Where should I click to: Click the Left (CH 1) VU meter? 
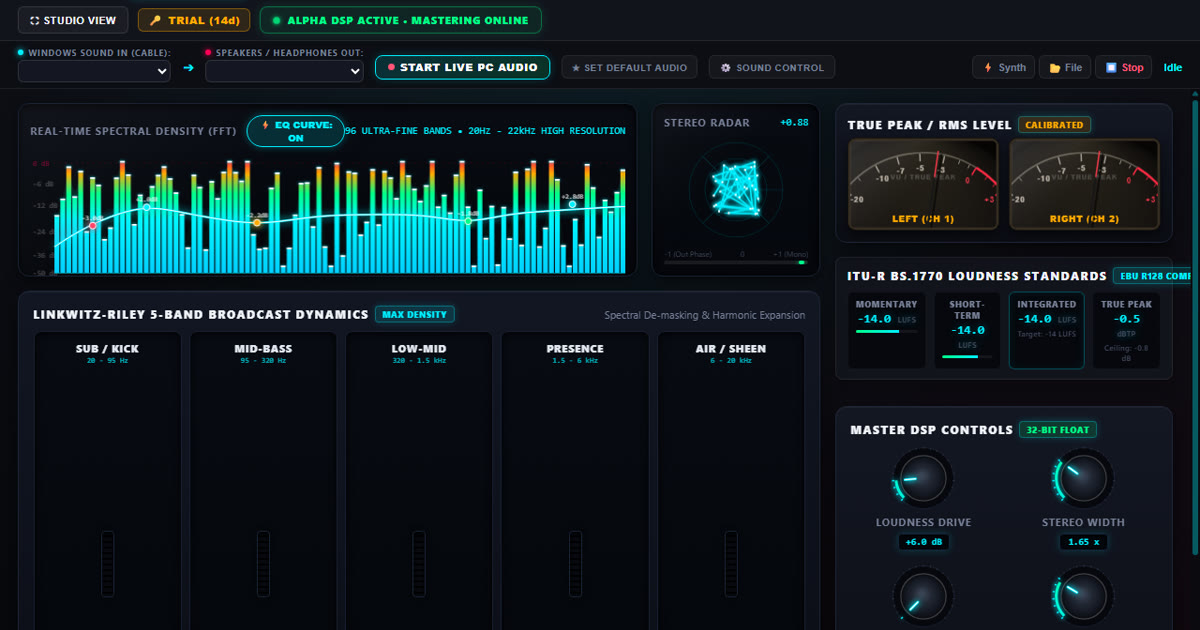923,184
